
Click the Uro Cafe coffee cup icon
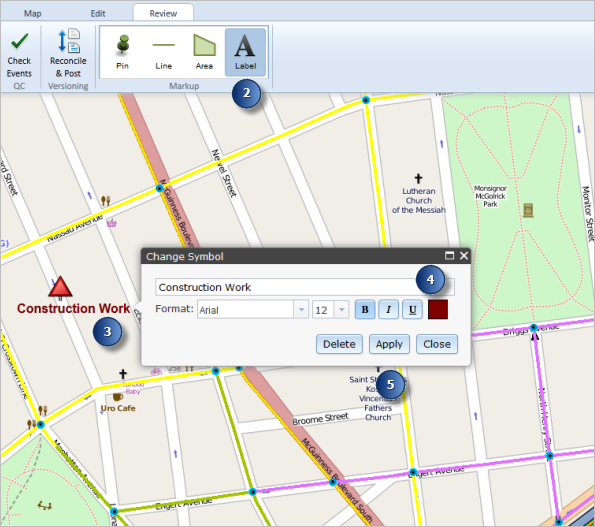pyautogui.click(x=118, y=397)
